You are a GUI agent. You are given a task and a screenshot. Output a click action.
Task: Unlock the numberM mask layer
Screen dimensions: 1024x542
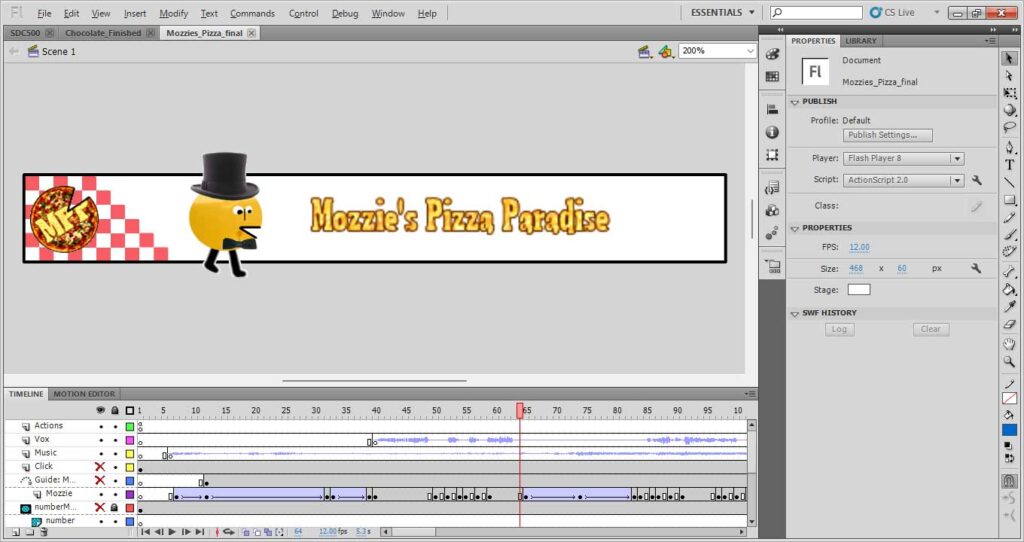coord(114,507)
